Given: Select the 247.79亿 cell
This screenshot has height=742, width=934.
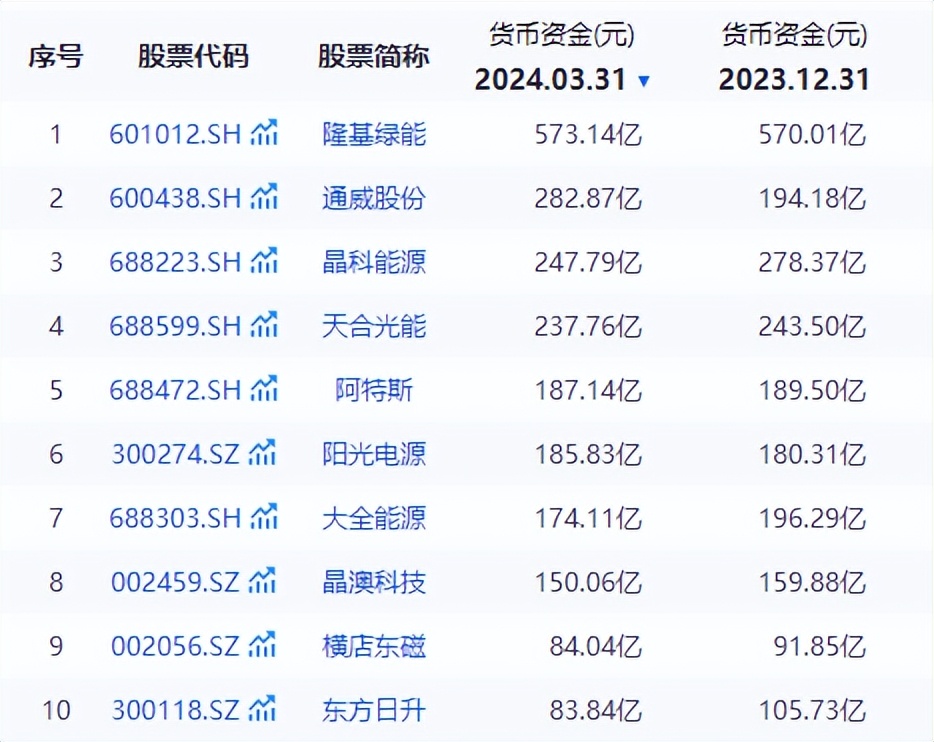Looking at the screenshot, I should coord(588,263).
